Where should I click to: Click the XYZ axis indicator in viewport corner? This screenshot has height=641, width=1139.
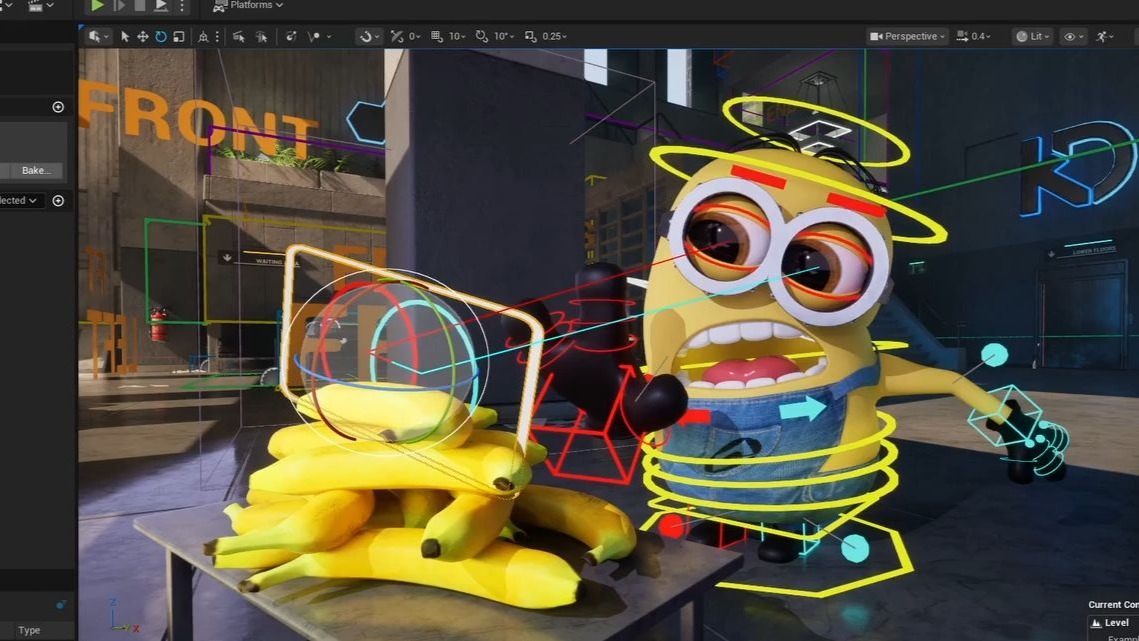click(x=122, y=616)
